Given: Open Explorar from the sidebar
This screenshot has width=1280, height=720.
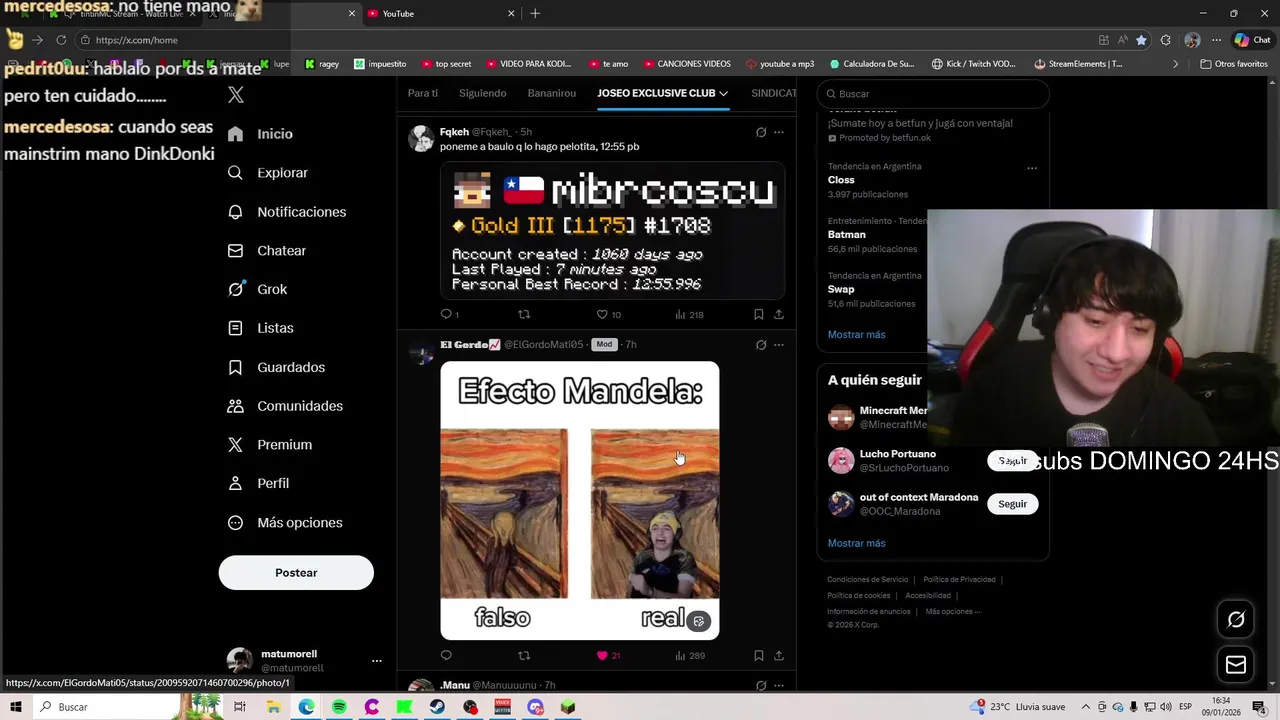Looking at the screenshot, I should coord(267,173).
